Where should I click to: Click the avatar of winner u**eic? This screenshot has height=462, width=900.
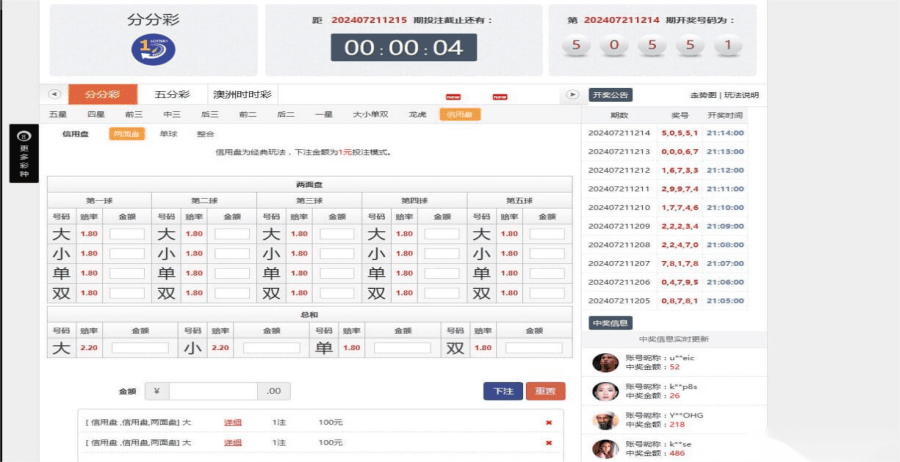pos(602,363)
